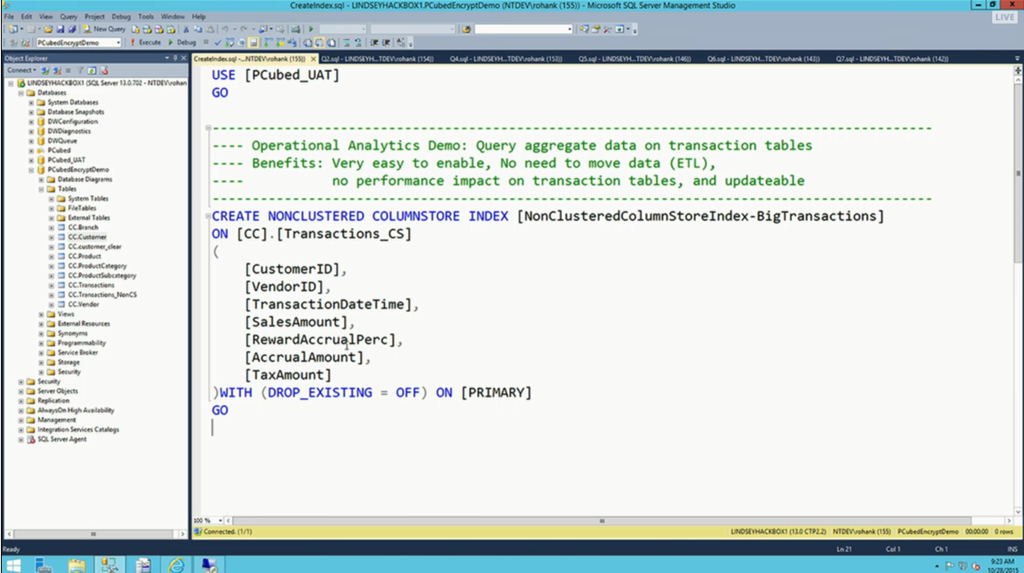Click the Start green arrow icon

pos(311,29)
